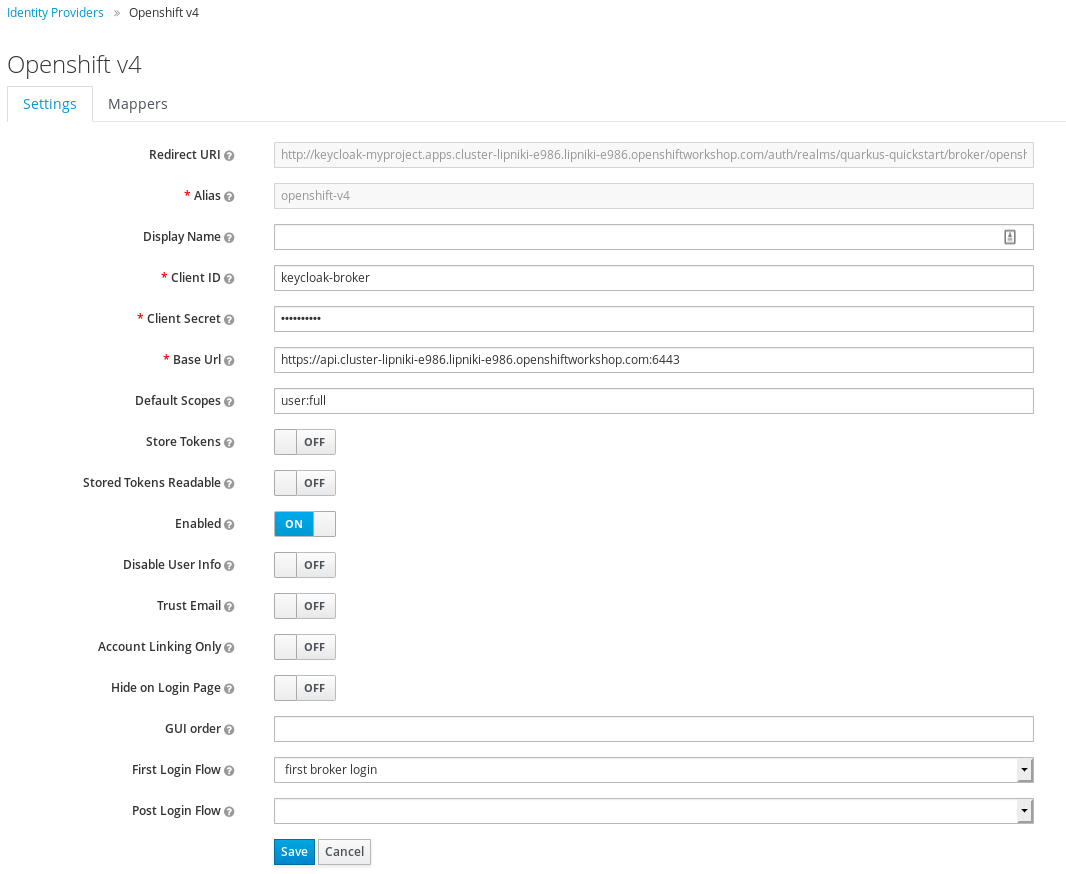Cancel the settings changes
Image resolution: width=1066 pixels, height=874 pixels.
(x=344, y=852)
